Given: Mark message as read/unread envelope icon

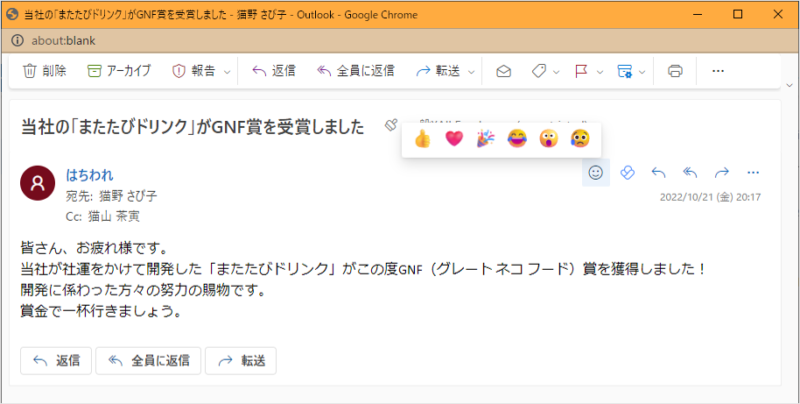Looking at the screenshot, I should 504,71.
